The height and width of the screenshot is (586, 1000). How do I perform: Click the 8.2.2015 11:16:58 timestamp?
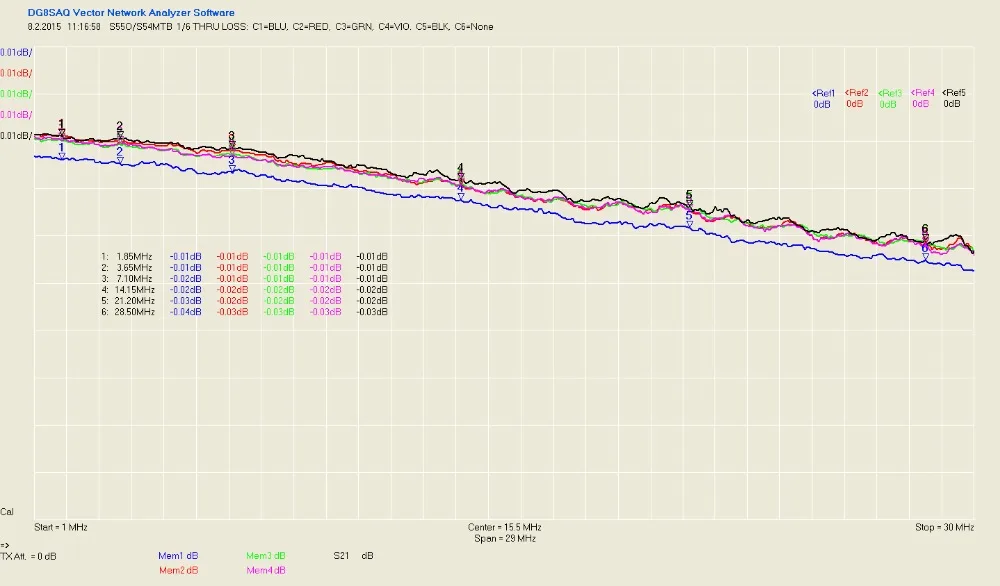point(64,27)
